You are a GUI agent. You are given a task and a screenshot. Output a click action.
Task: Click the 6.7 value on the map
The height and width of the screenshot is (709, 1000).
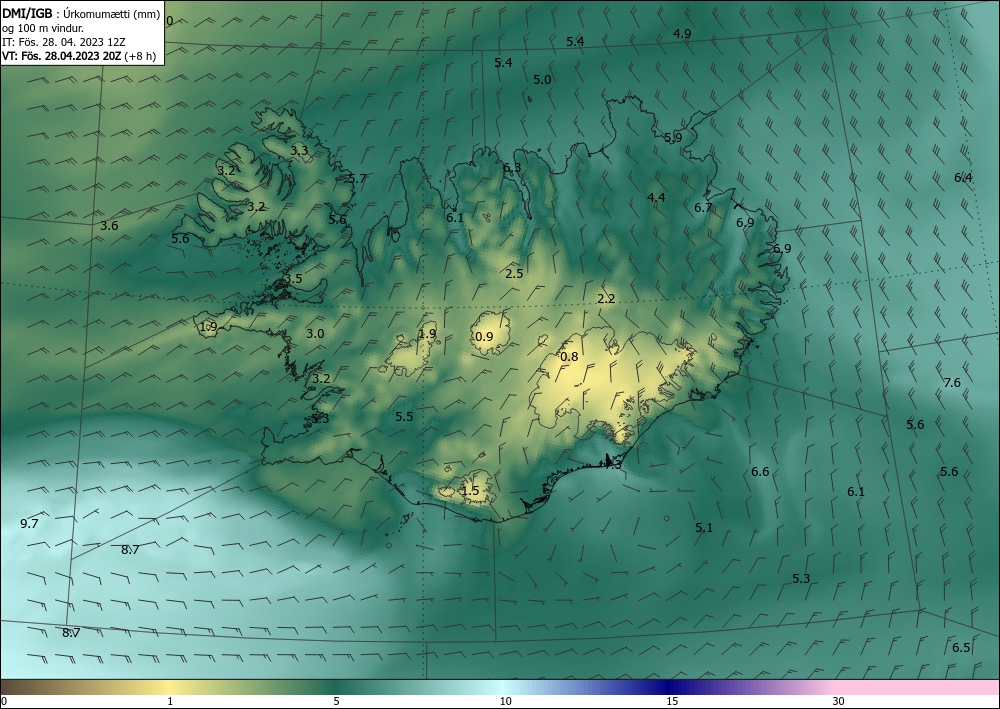703,207
